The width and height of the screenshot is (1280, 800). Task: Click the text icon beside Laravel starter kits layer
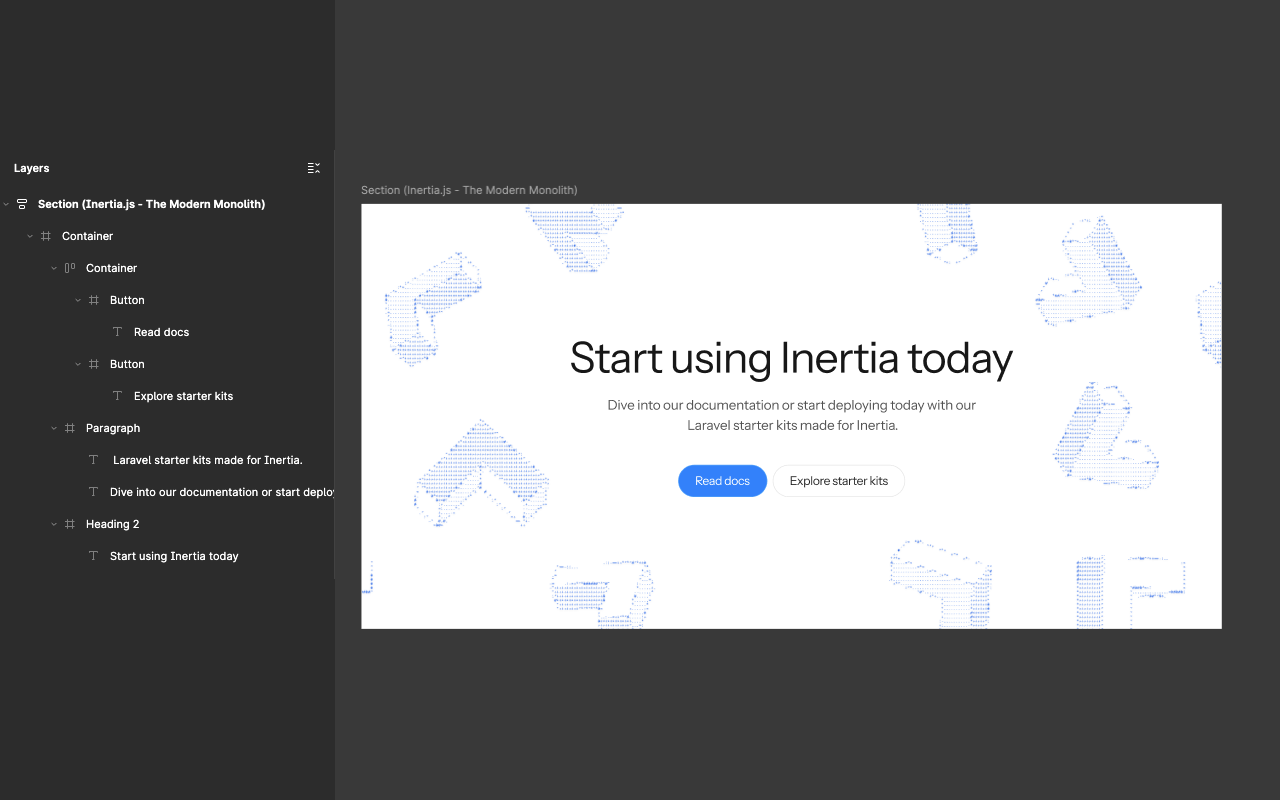pyautogui.click(x=94, y=460)
